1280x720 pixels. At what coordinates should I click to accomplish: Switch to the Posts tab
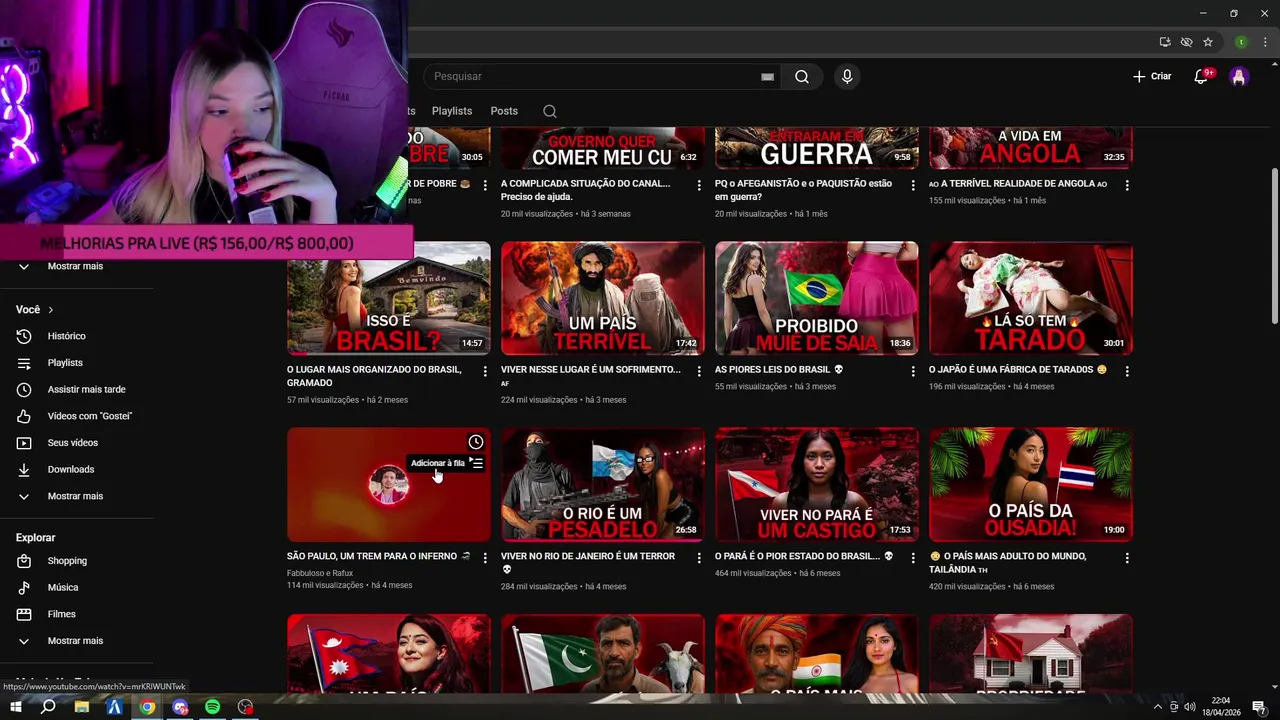coord(504,111)
